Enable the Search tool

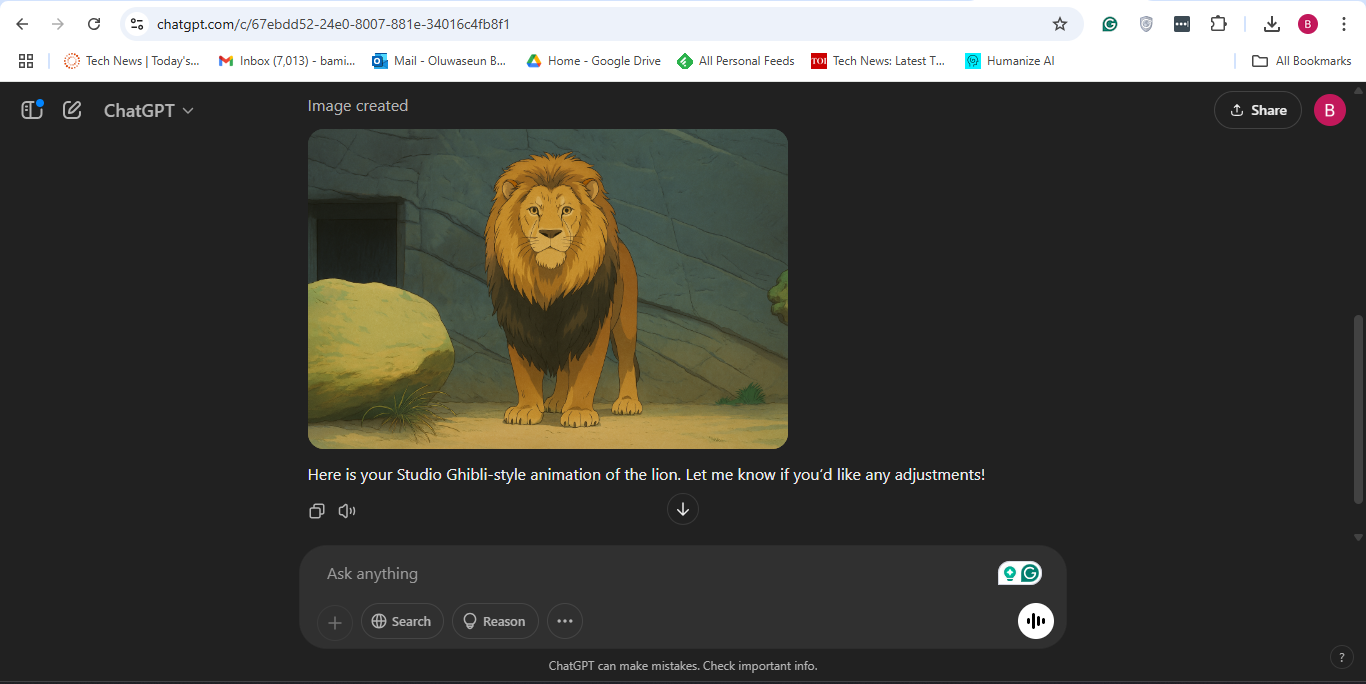click(x=402, y=621)
